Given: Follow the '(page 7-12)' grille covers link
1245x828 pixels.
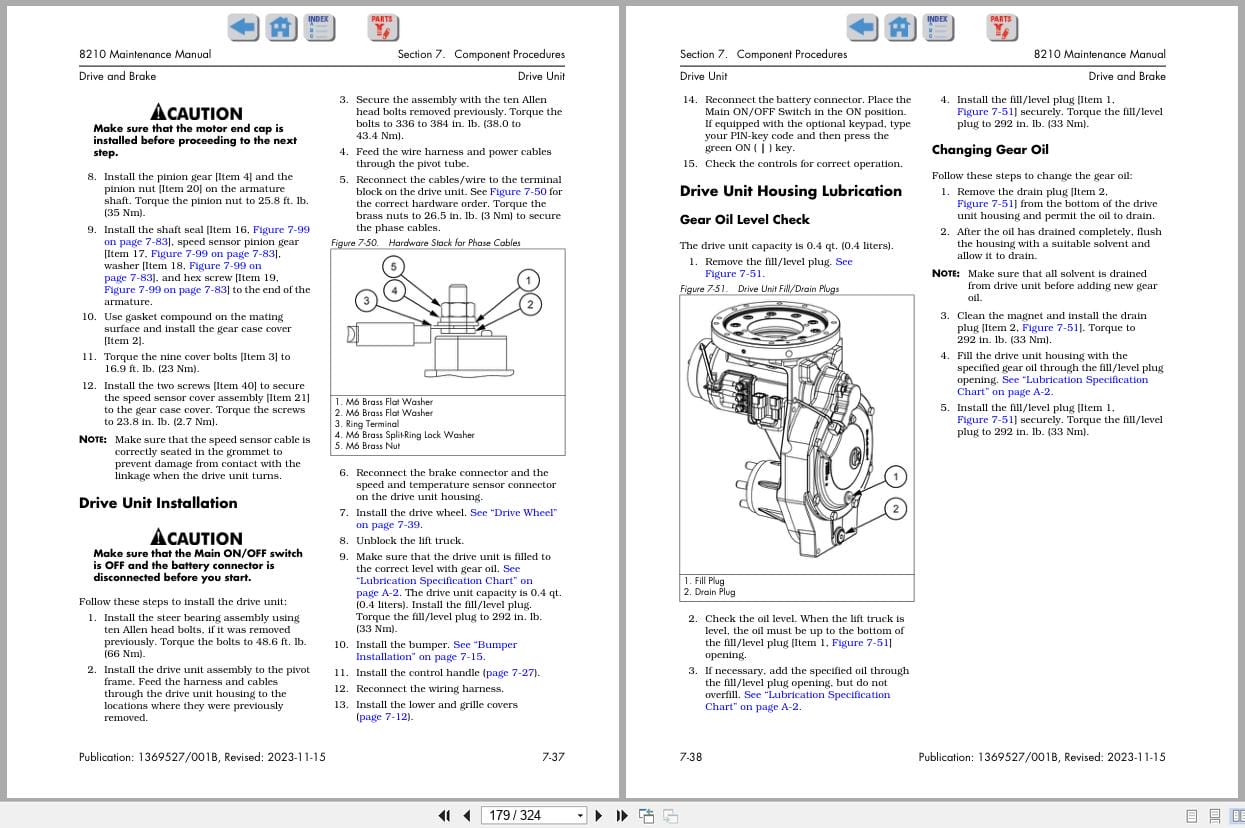Looking at the screenshot, I should tap(384, 716).
